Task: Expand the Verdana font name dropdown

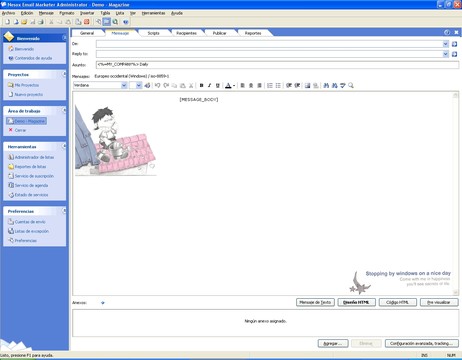Action: pos(124,85)
